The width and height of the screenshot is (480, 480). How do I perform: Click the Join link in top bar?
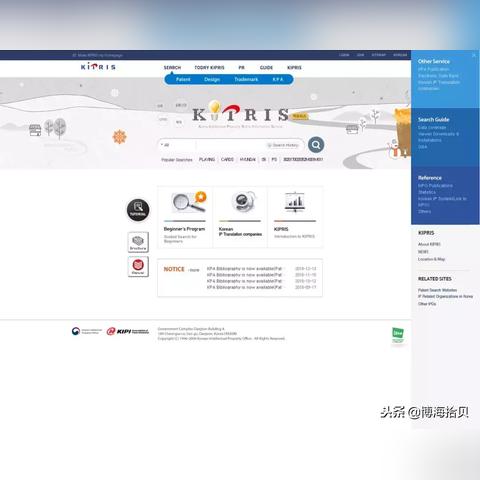pos(360,55)
